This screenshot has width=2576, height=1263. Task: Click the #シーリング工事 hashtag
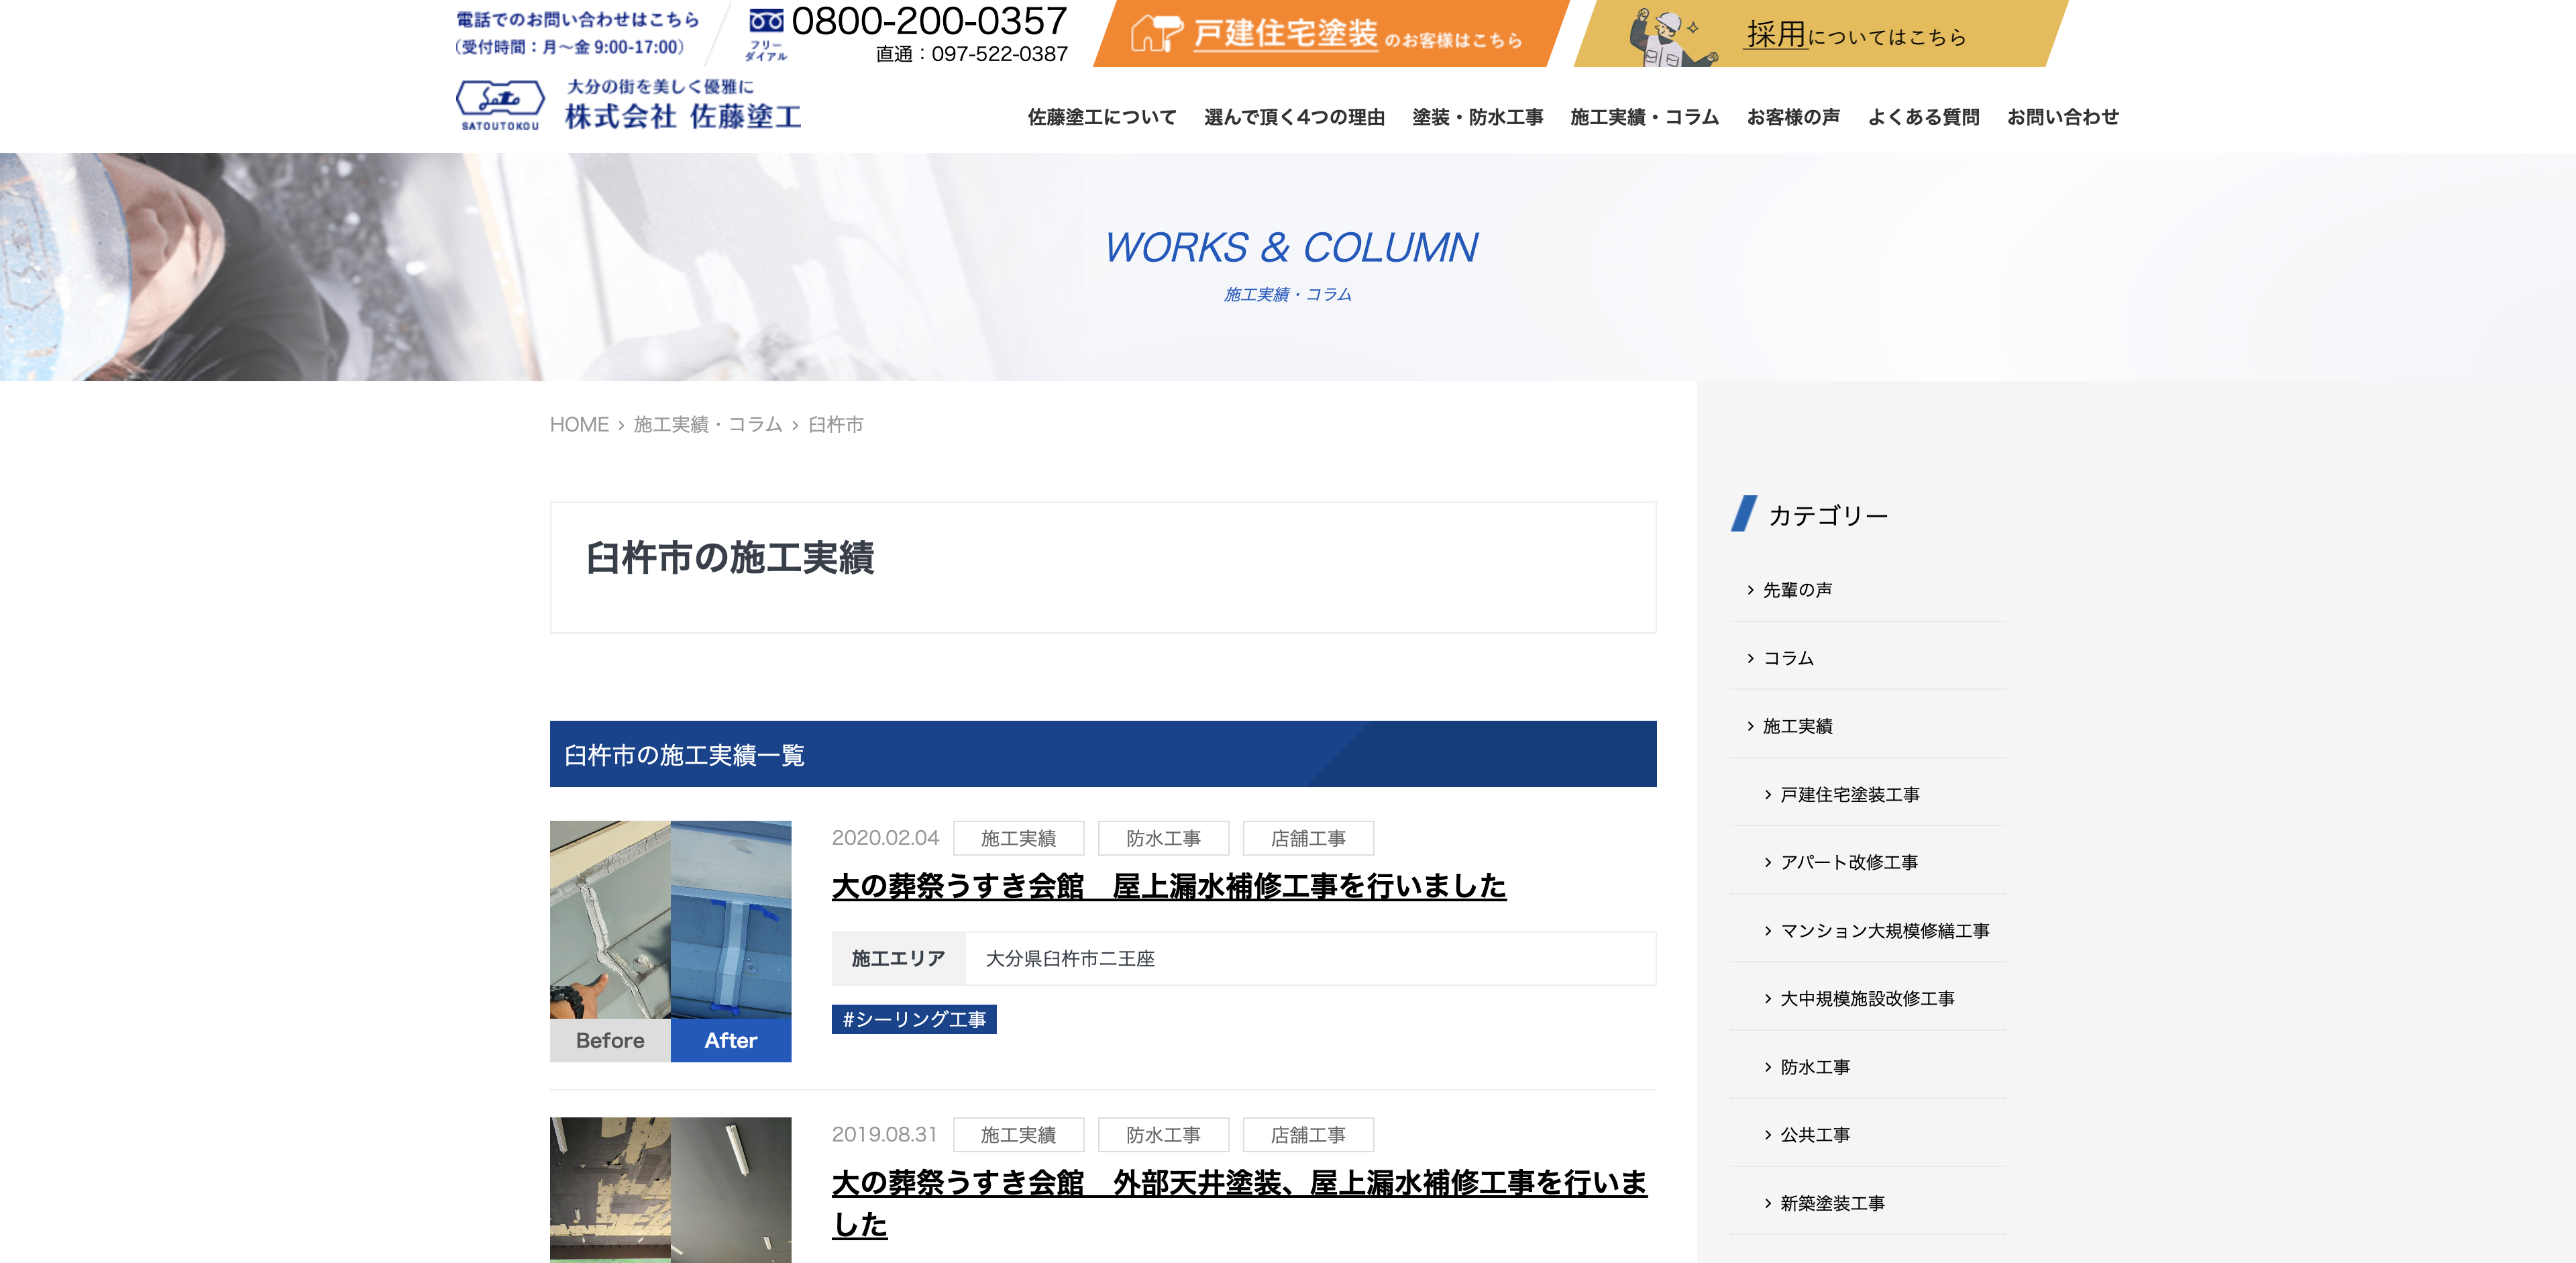[x=914, y=1019]
